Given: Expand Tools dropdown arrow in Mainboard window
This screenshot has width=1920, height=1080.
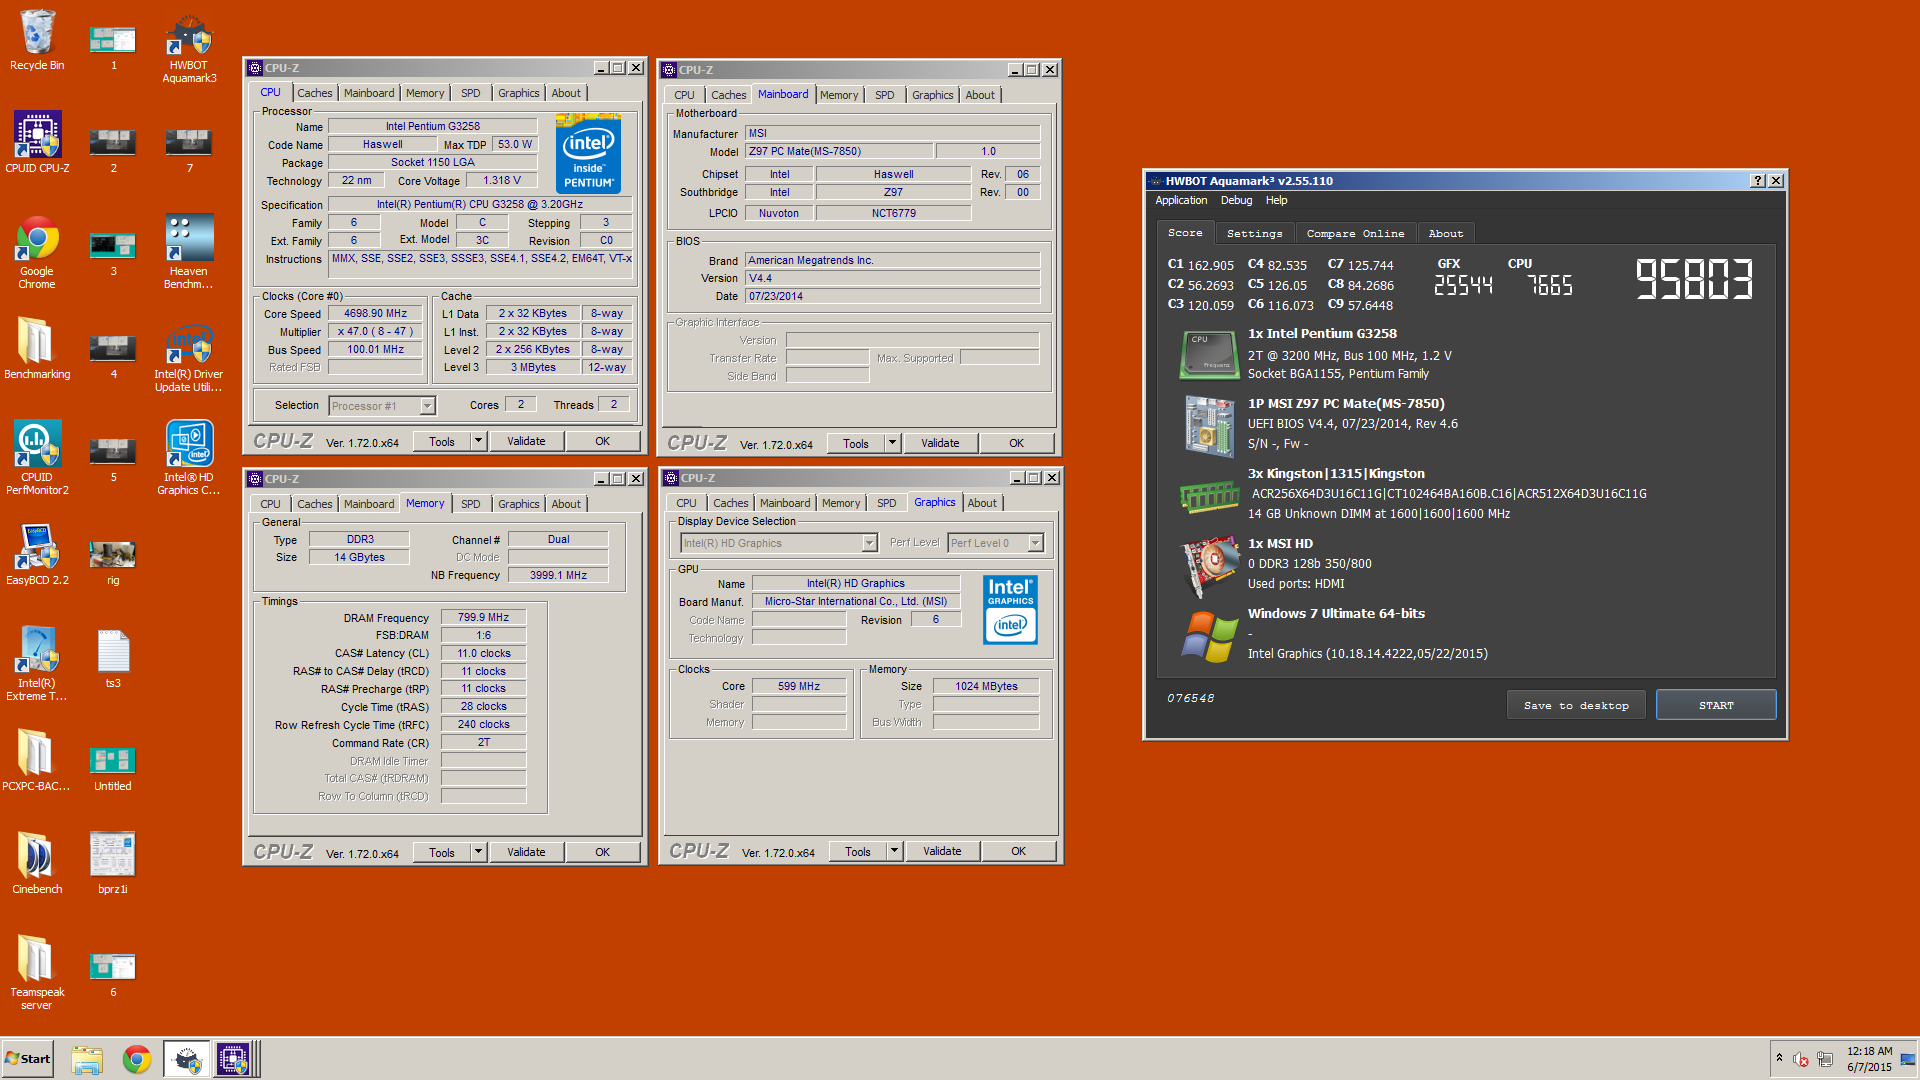Looking at the screenshot, I should (892, 443).
